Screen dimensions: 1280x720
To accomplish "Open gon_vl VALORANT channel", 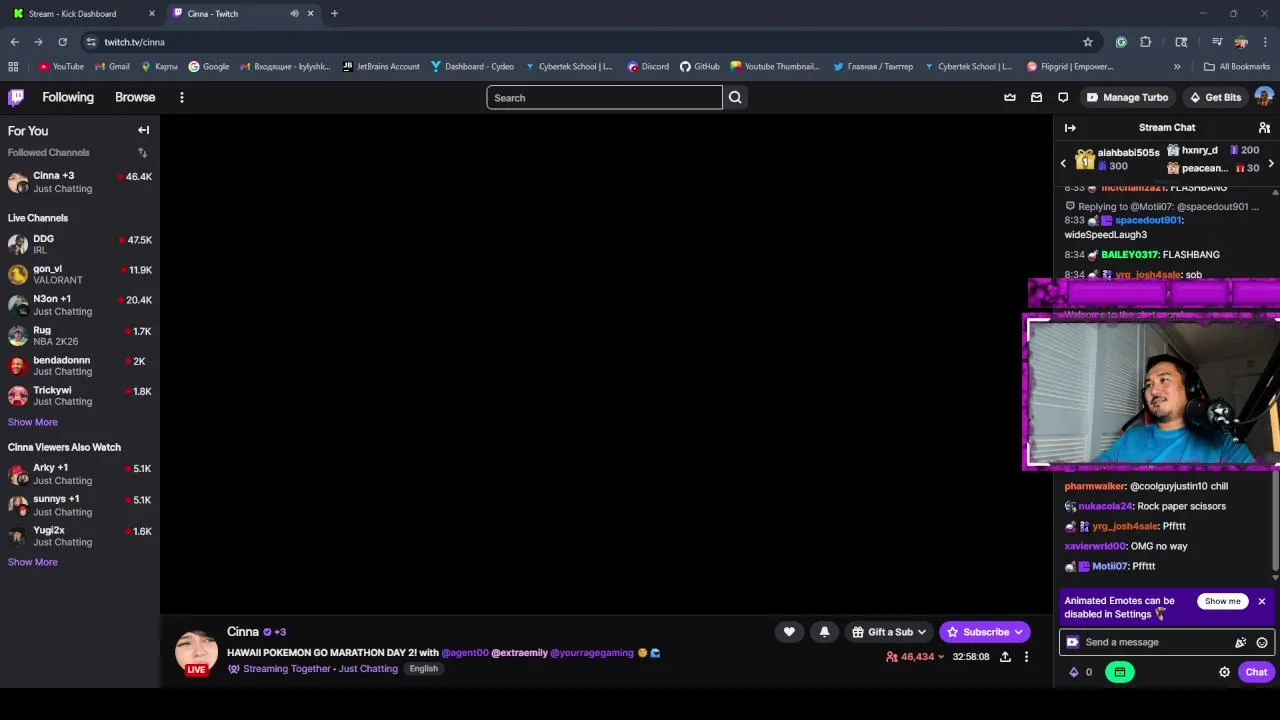I will point(80,274).
